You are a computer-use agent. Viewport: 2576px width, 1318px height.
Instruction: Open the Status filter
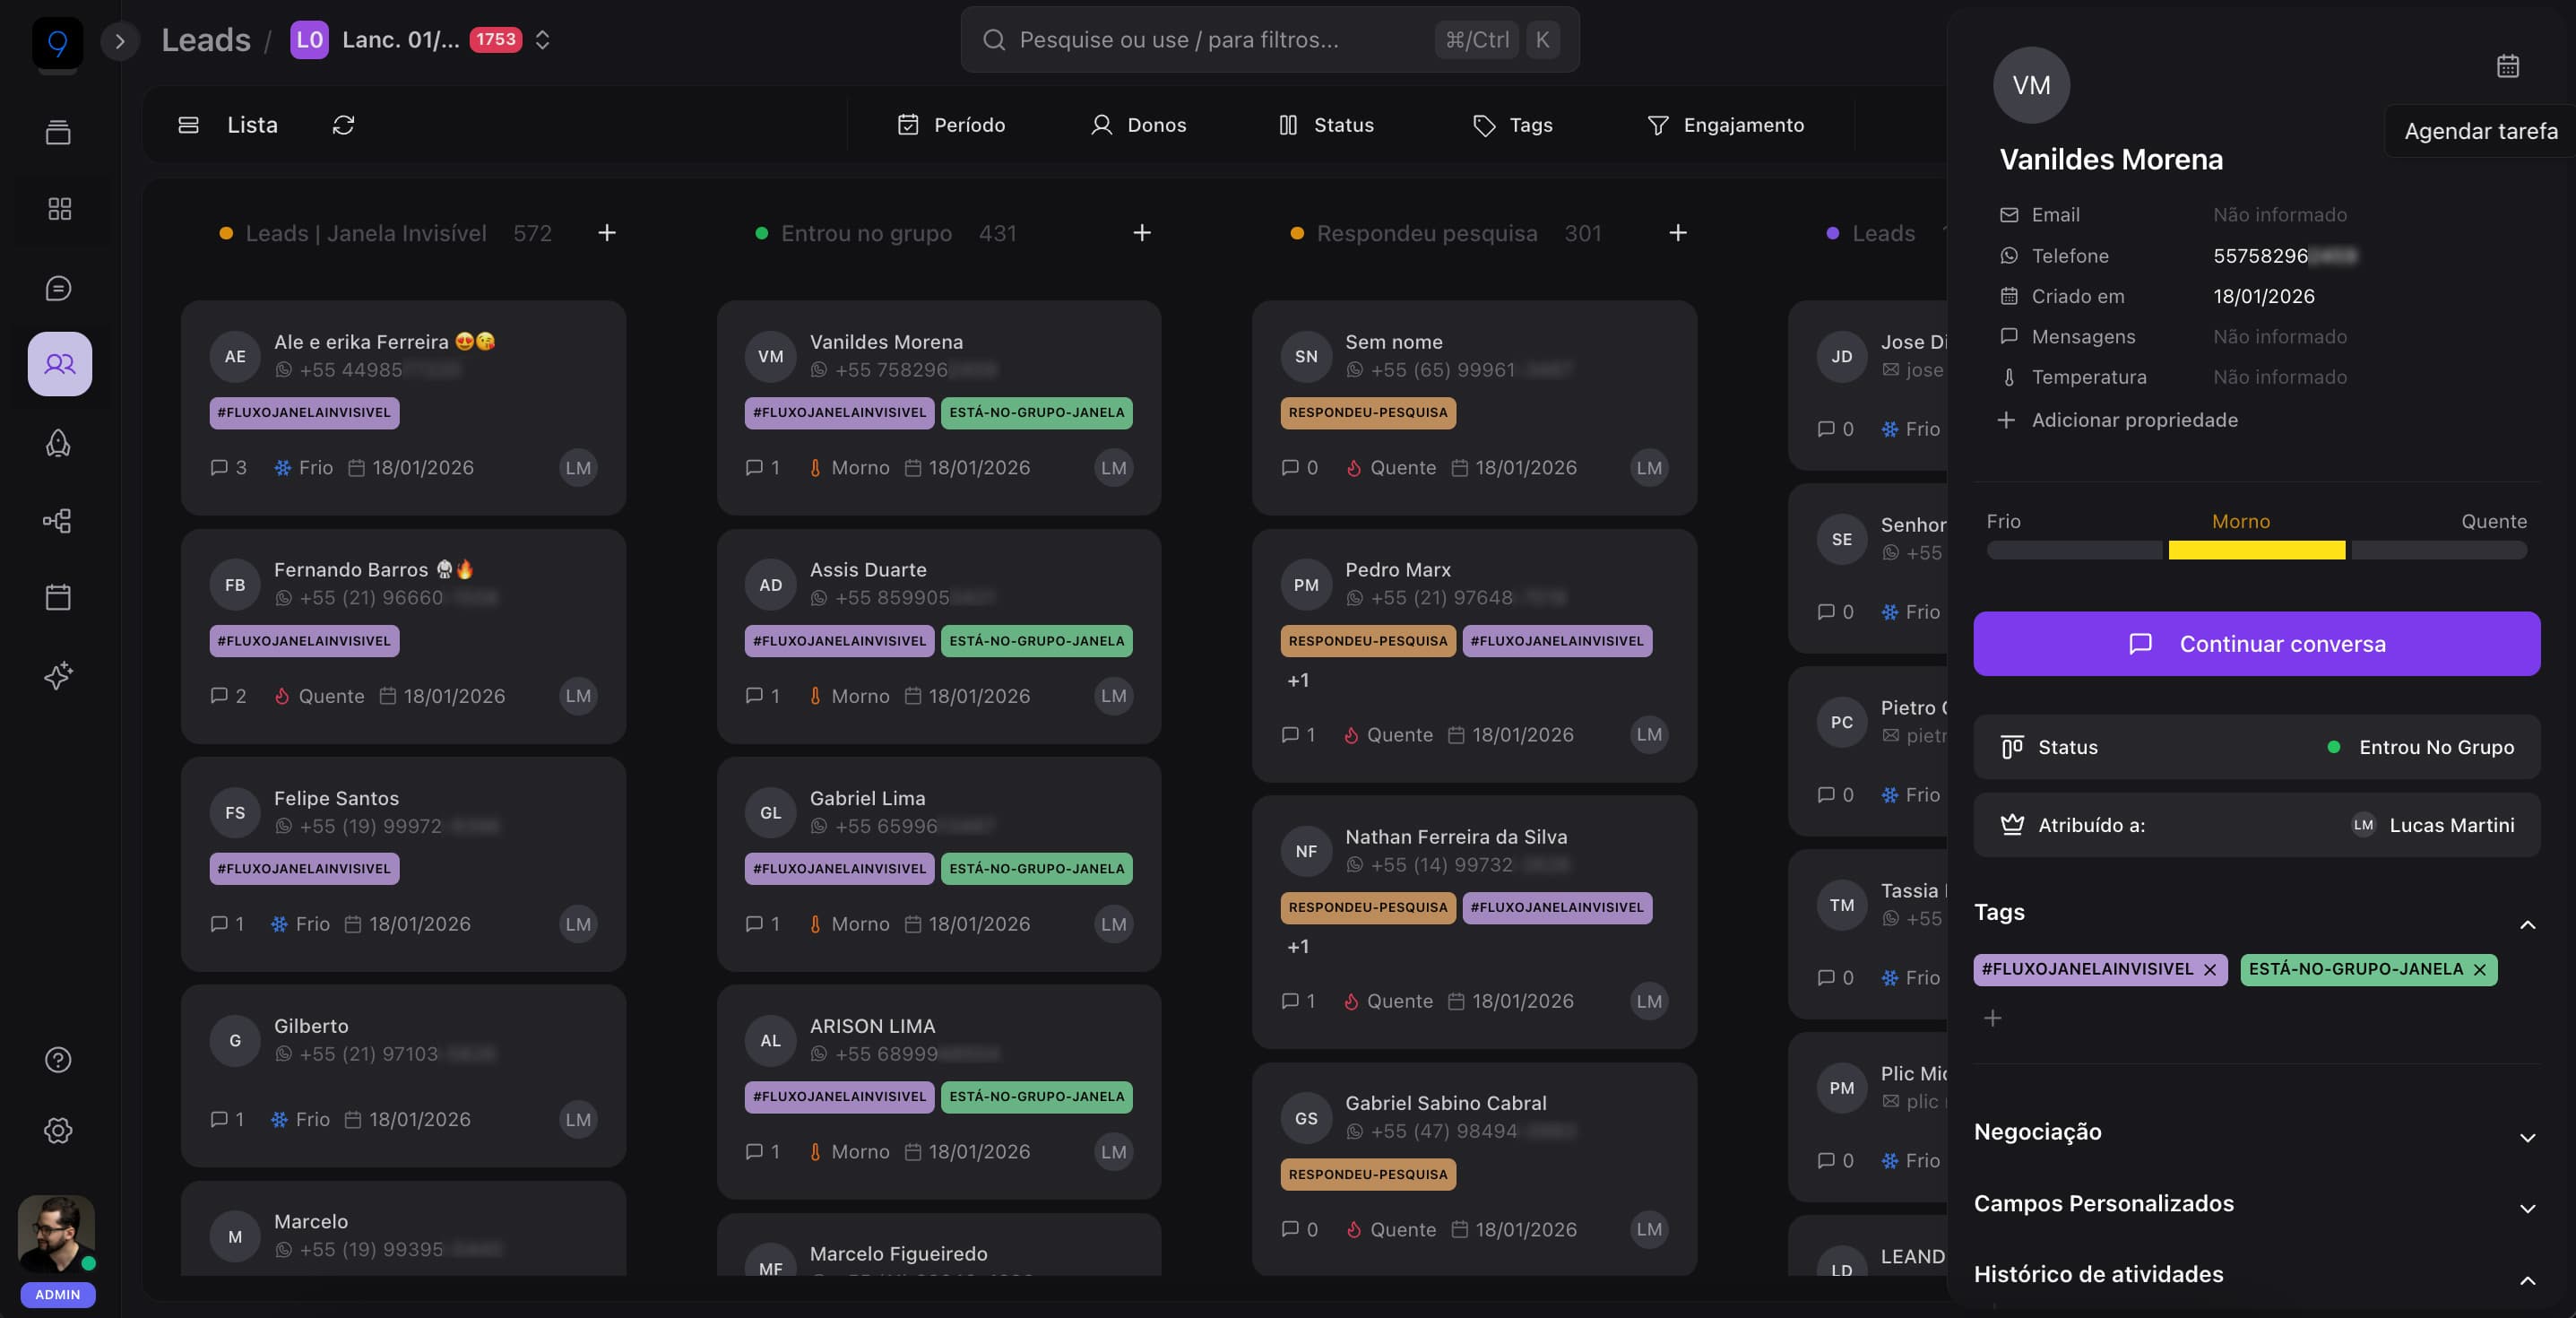[1326, 125]
